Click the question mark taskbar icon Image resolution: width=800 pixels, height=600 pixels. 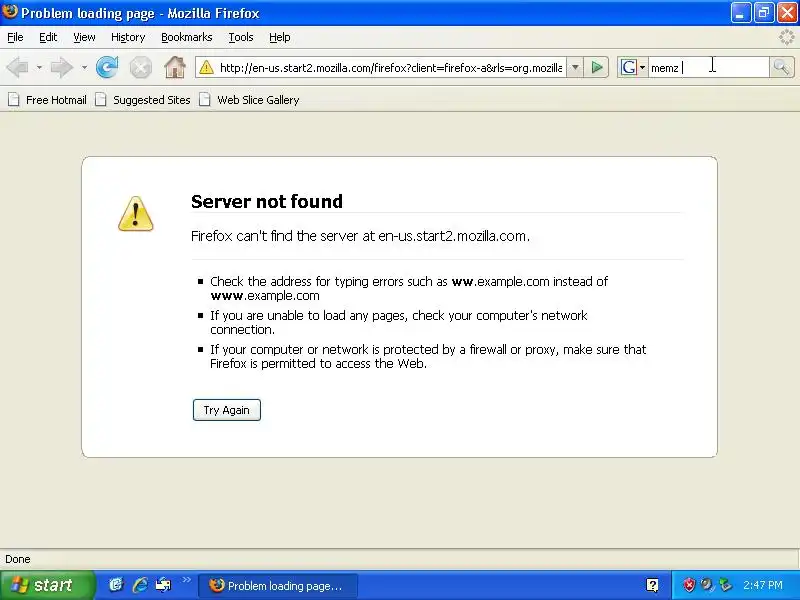tap(652, 585)
